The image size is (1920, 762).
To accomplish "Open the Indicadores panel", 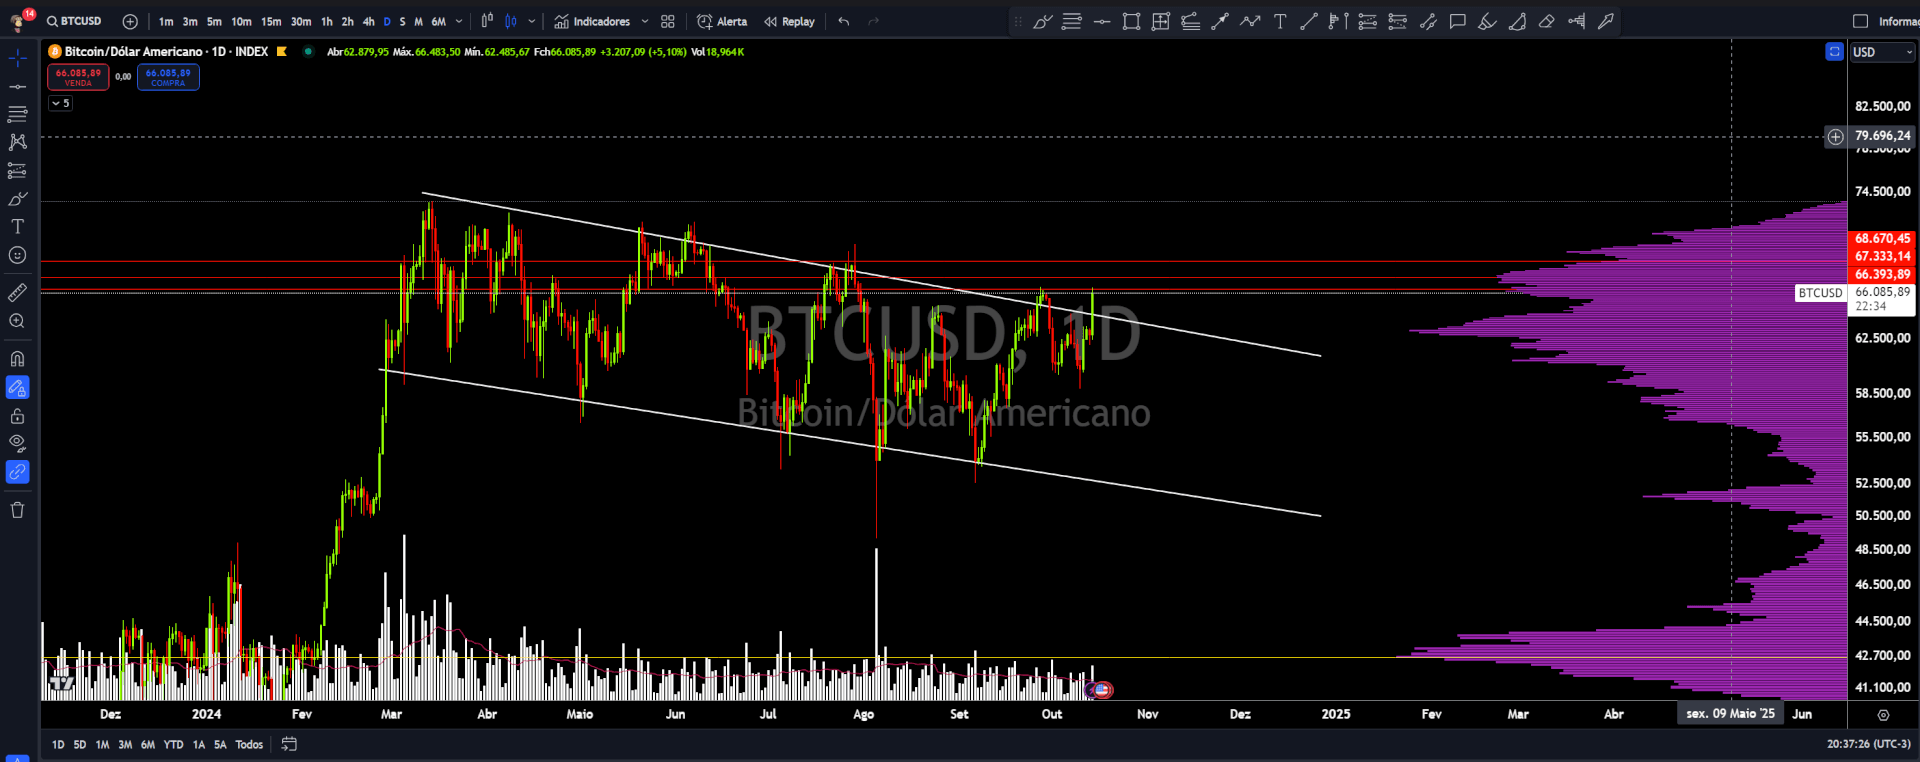I will [592, 21].
